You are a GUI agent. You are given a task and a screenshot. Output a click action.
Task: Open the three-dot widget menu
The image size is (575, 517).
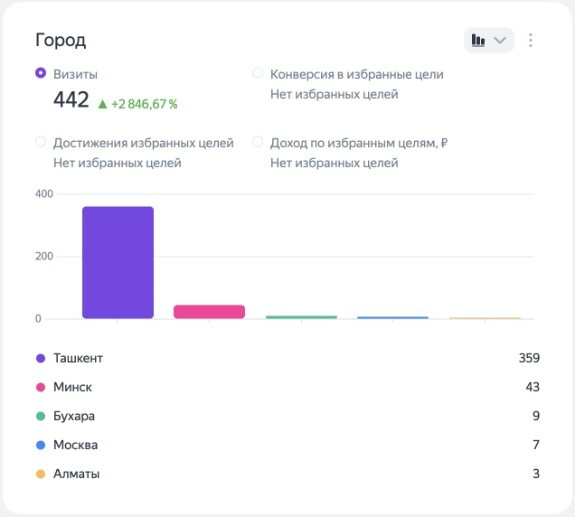click(x=530, y=40)
